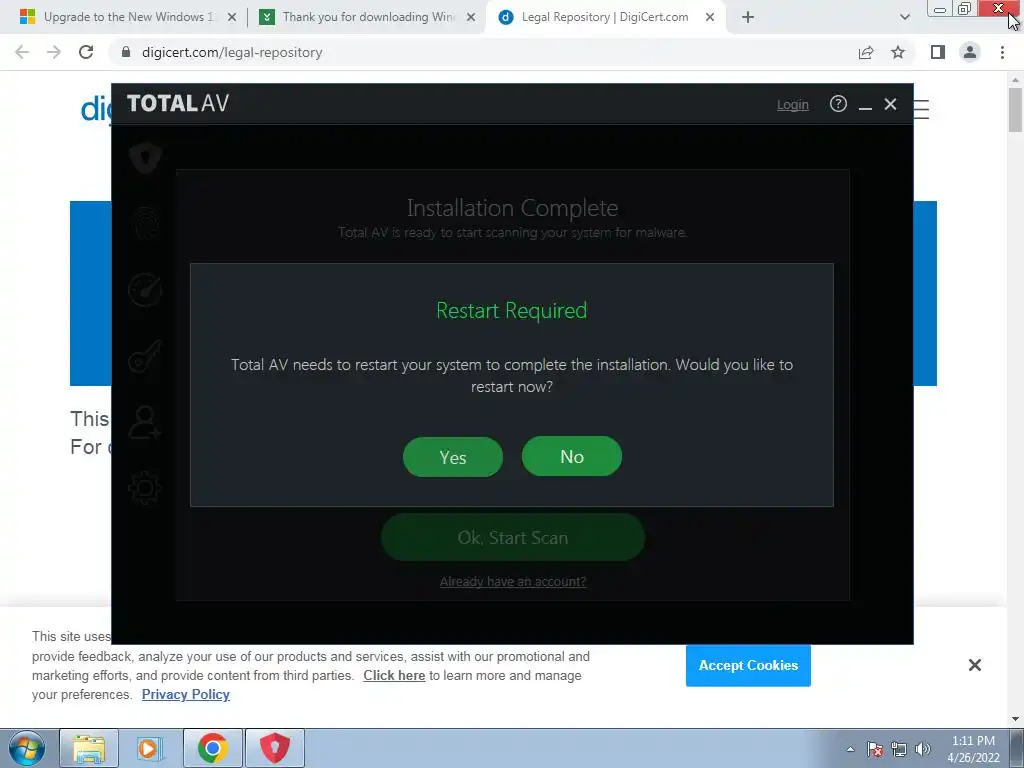Click the Accept Cookies button
Image resolution: width=1024 pixels, height=768 pixels.
[748, 665]
